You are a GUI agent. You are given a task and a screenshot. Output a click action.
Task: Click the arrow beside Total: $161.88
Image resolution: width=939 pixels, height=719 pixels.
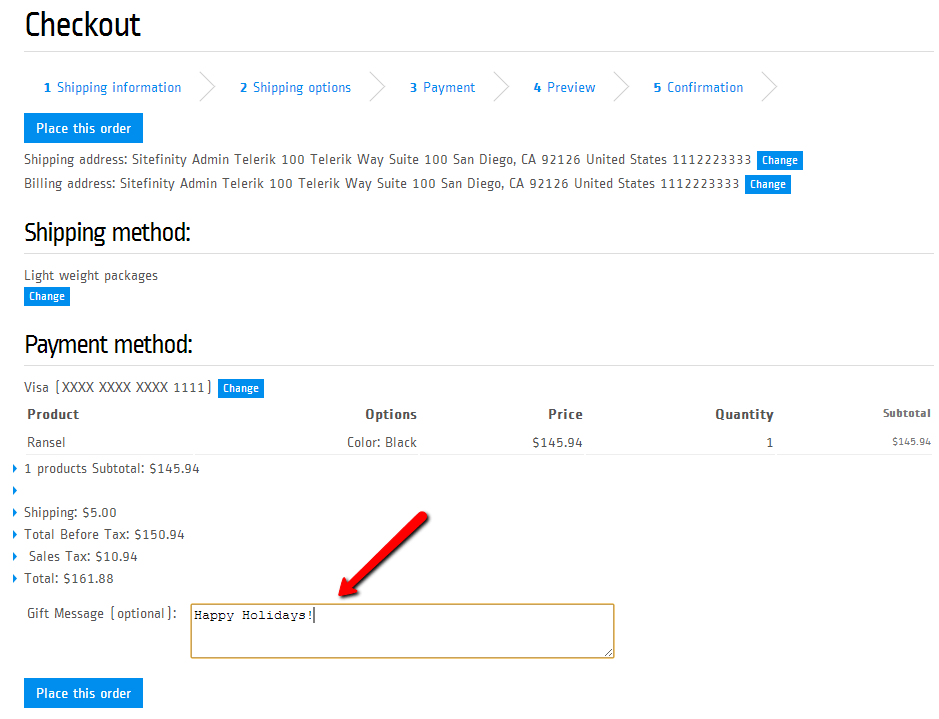point(15,579)
